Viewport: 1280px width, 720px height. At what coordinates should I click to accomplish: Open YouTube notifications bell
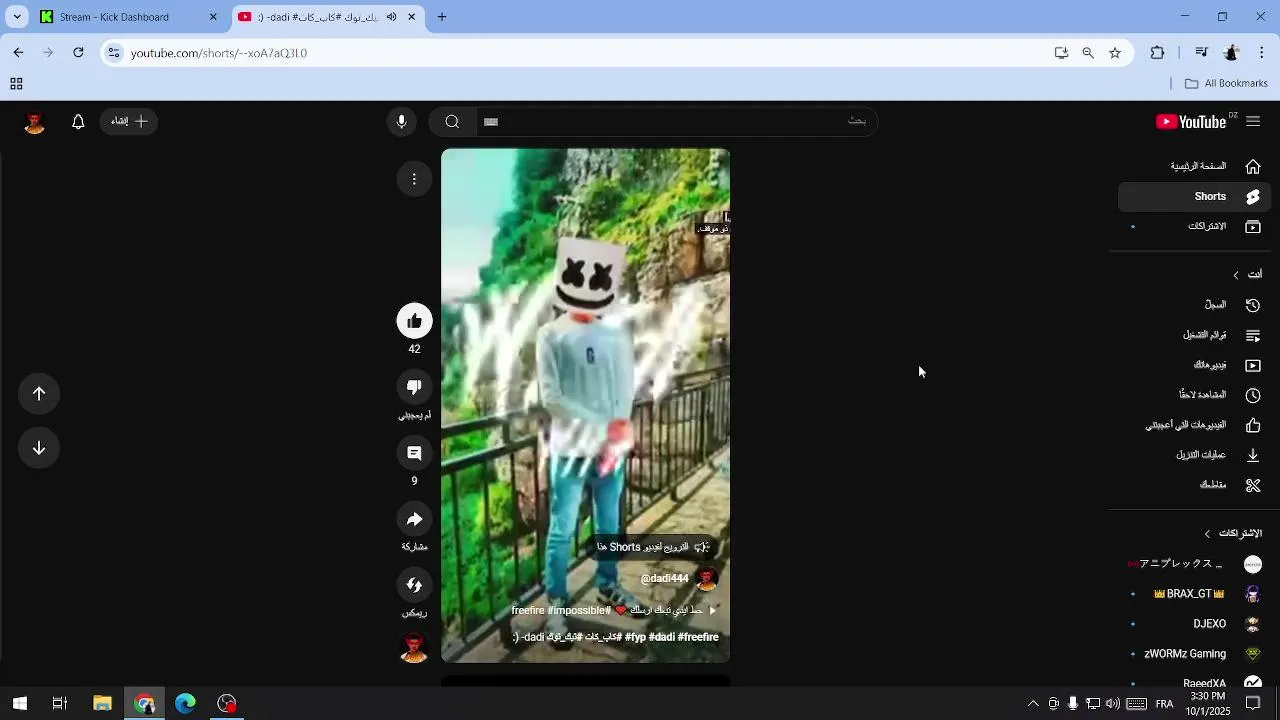[78, 122]
